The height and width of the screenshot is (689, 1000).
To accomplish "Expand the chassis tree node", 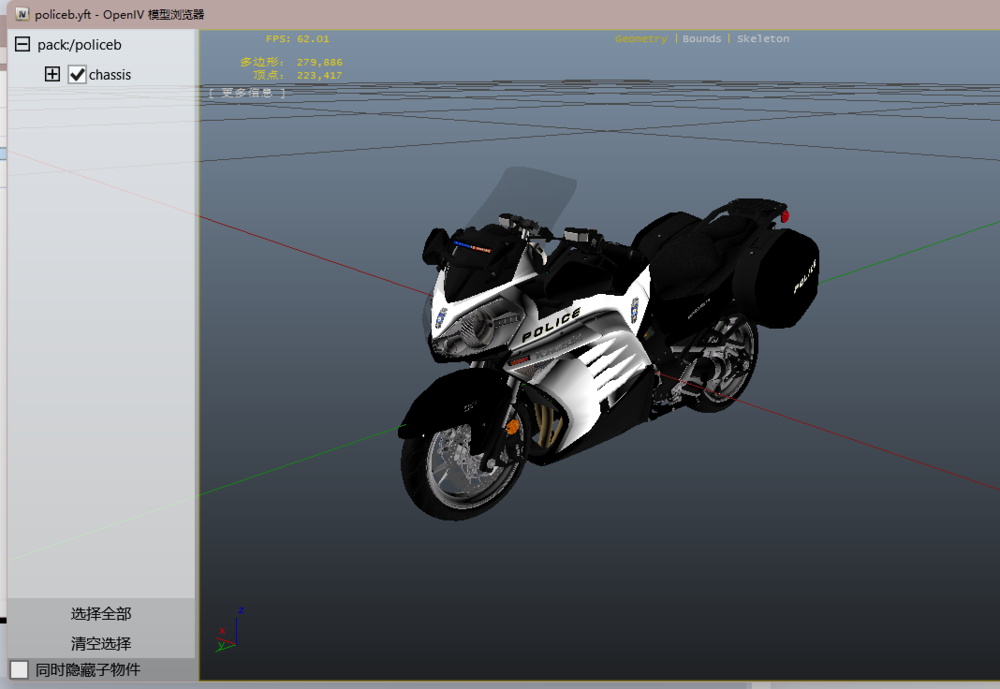I will click(53, 75).
